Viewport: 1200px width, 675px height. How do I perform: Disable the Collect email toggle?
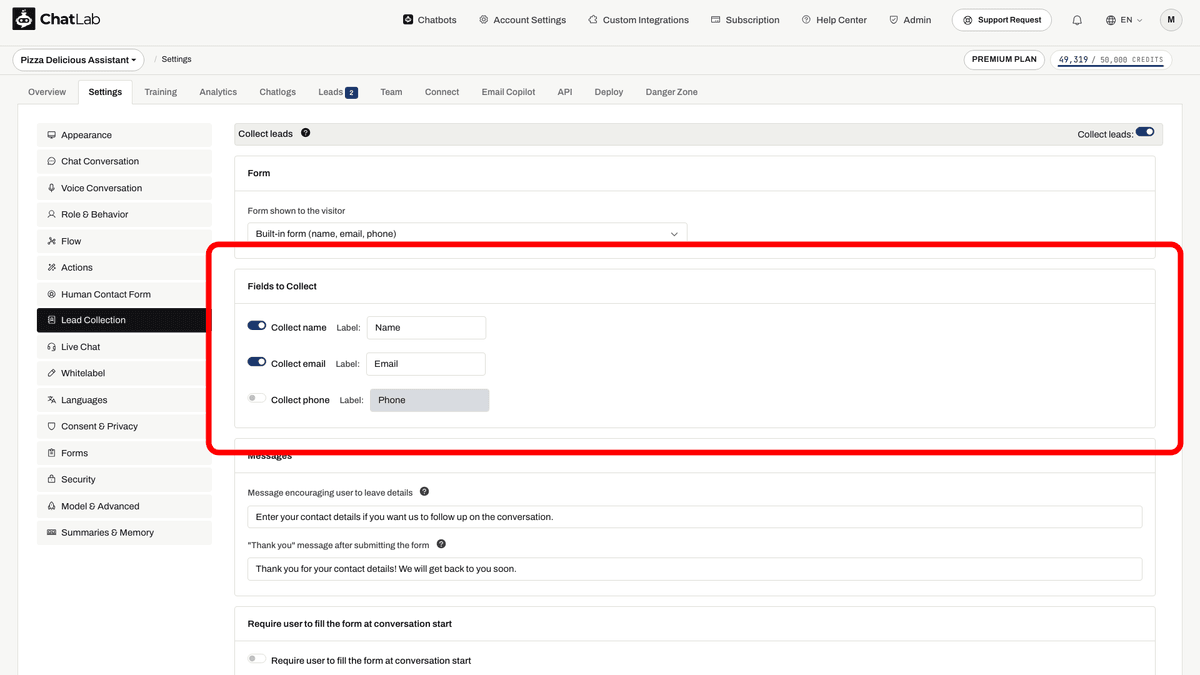tap(257, 362)
